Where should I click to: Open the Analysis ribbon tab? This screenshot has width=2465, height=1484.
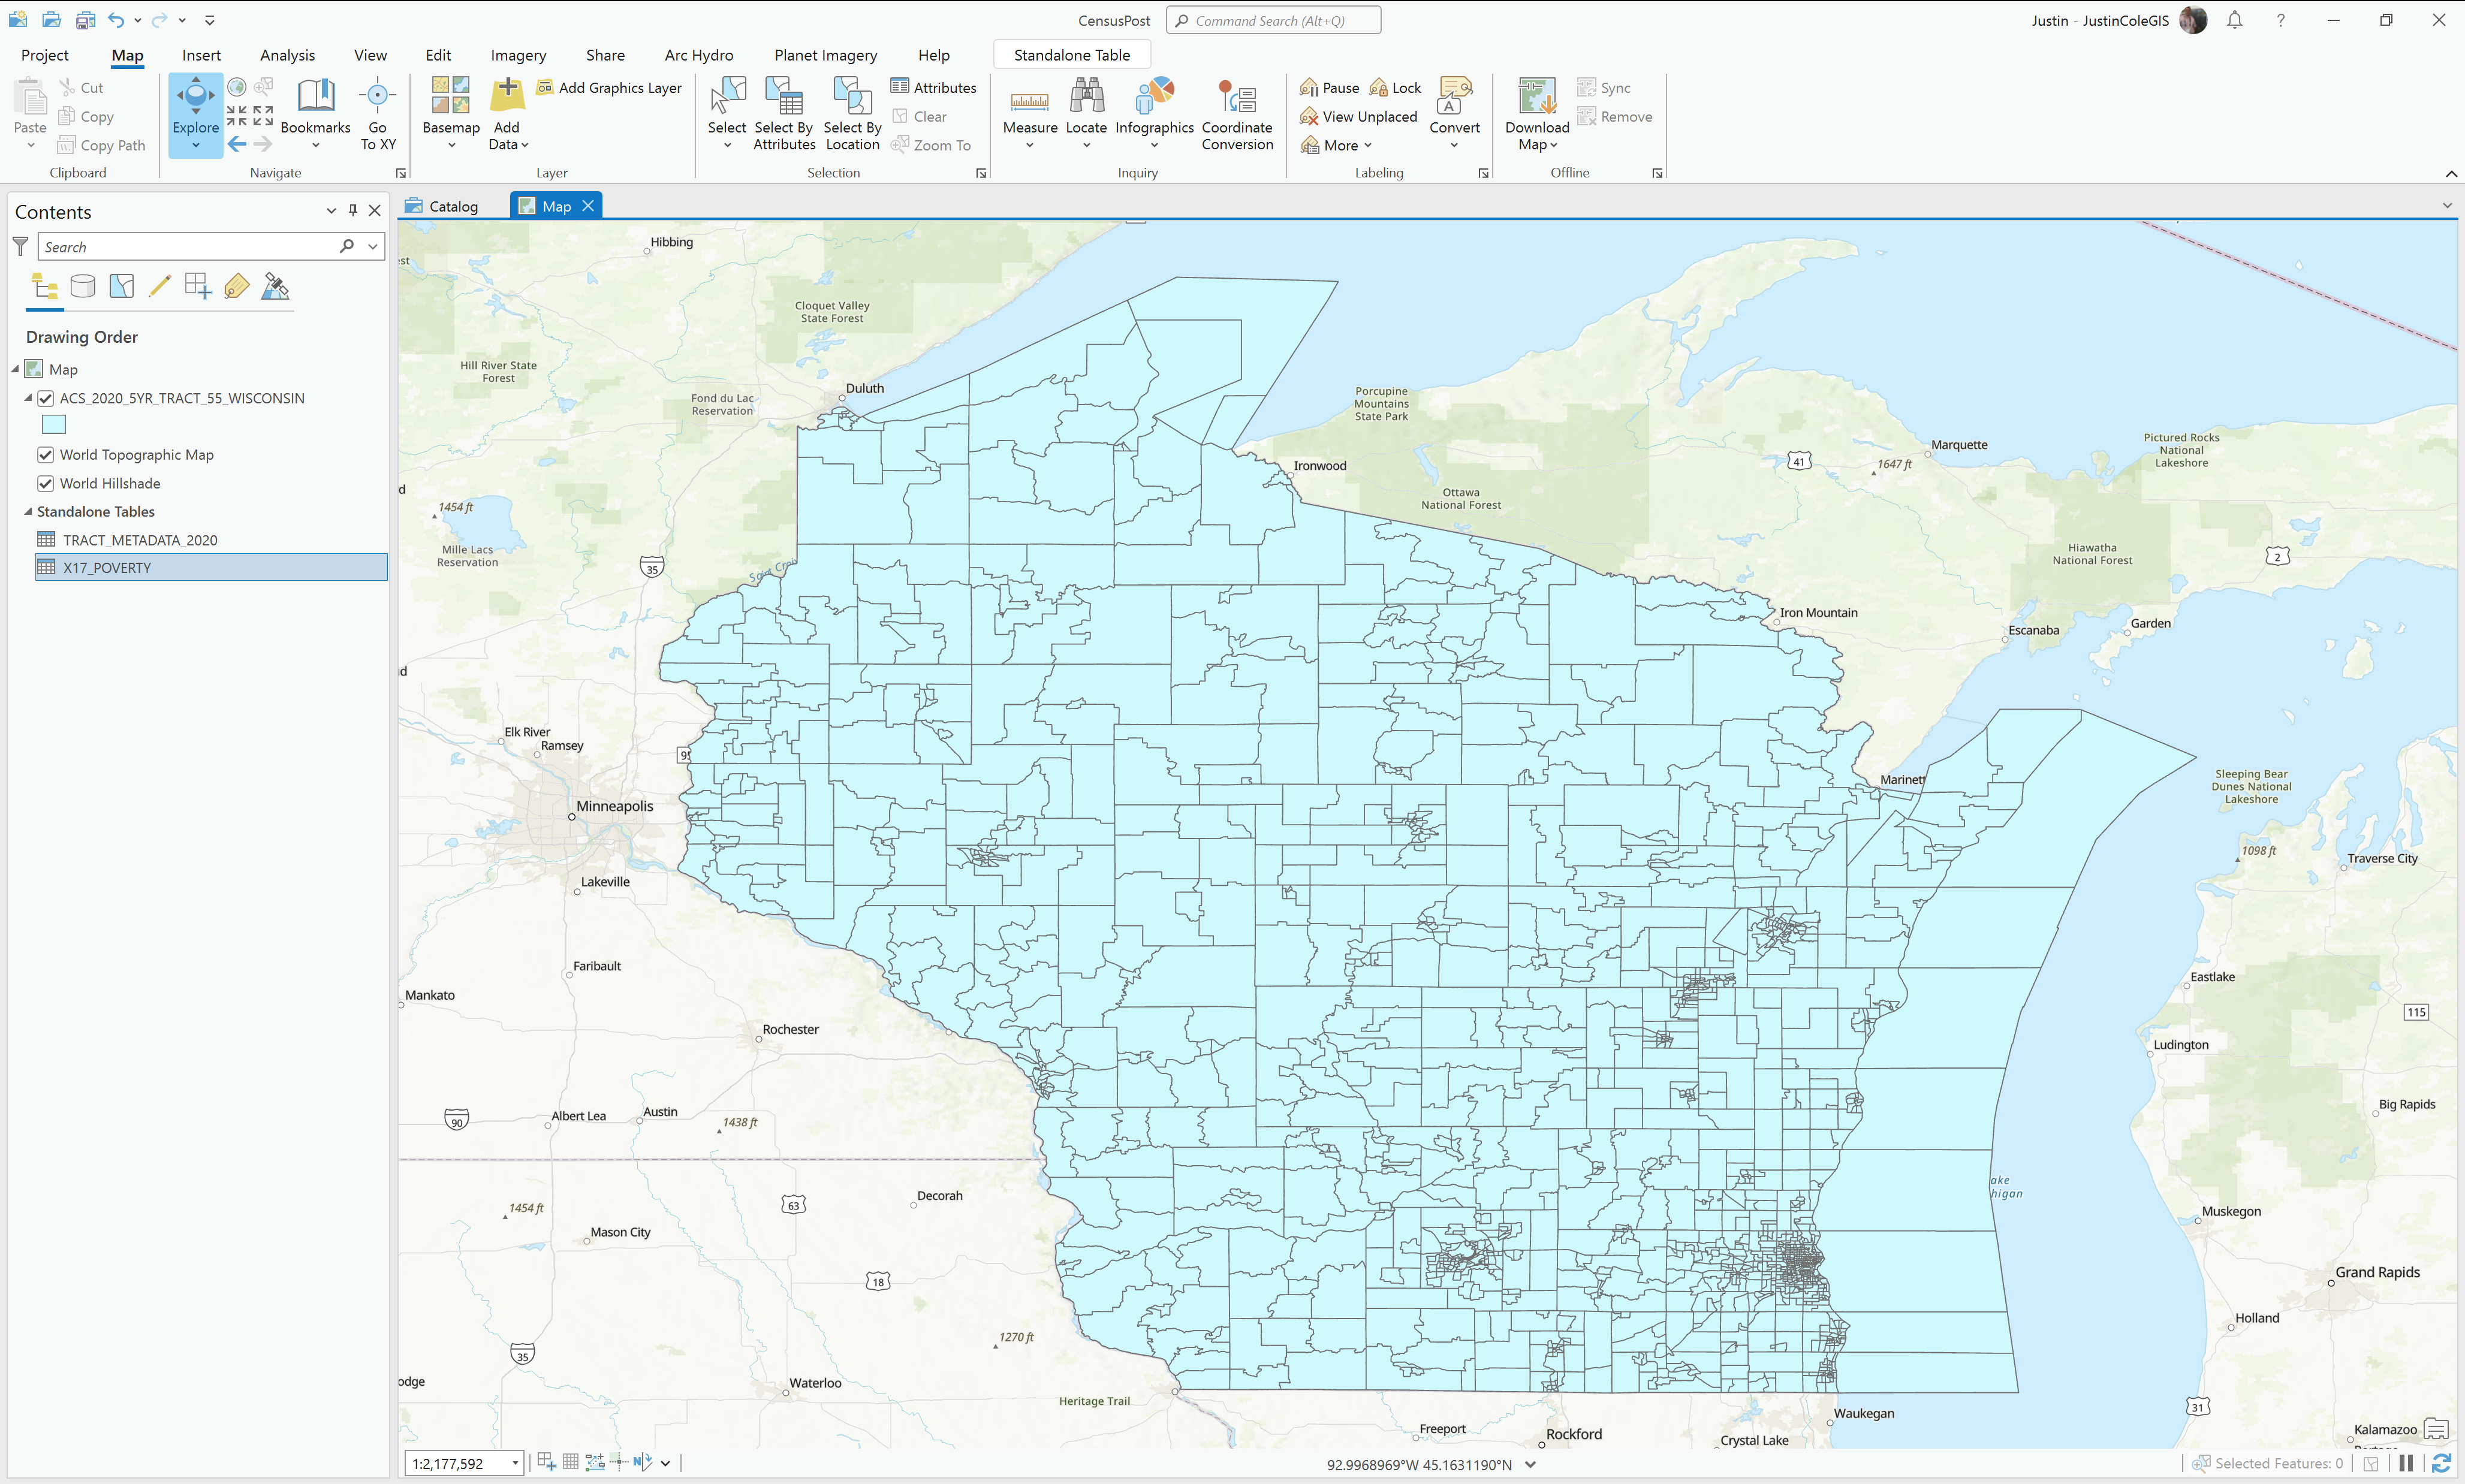click(287, 55)
